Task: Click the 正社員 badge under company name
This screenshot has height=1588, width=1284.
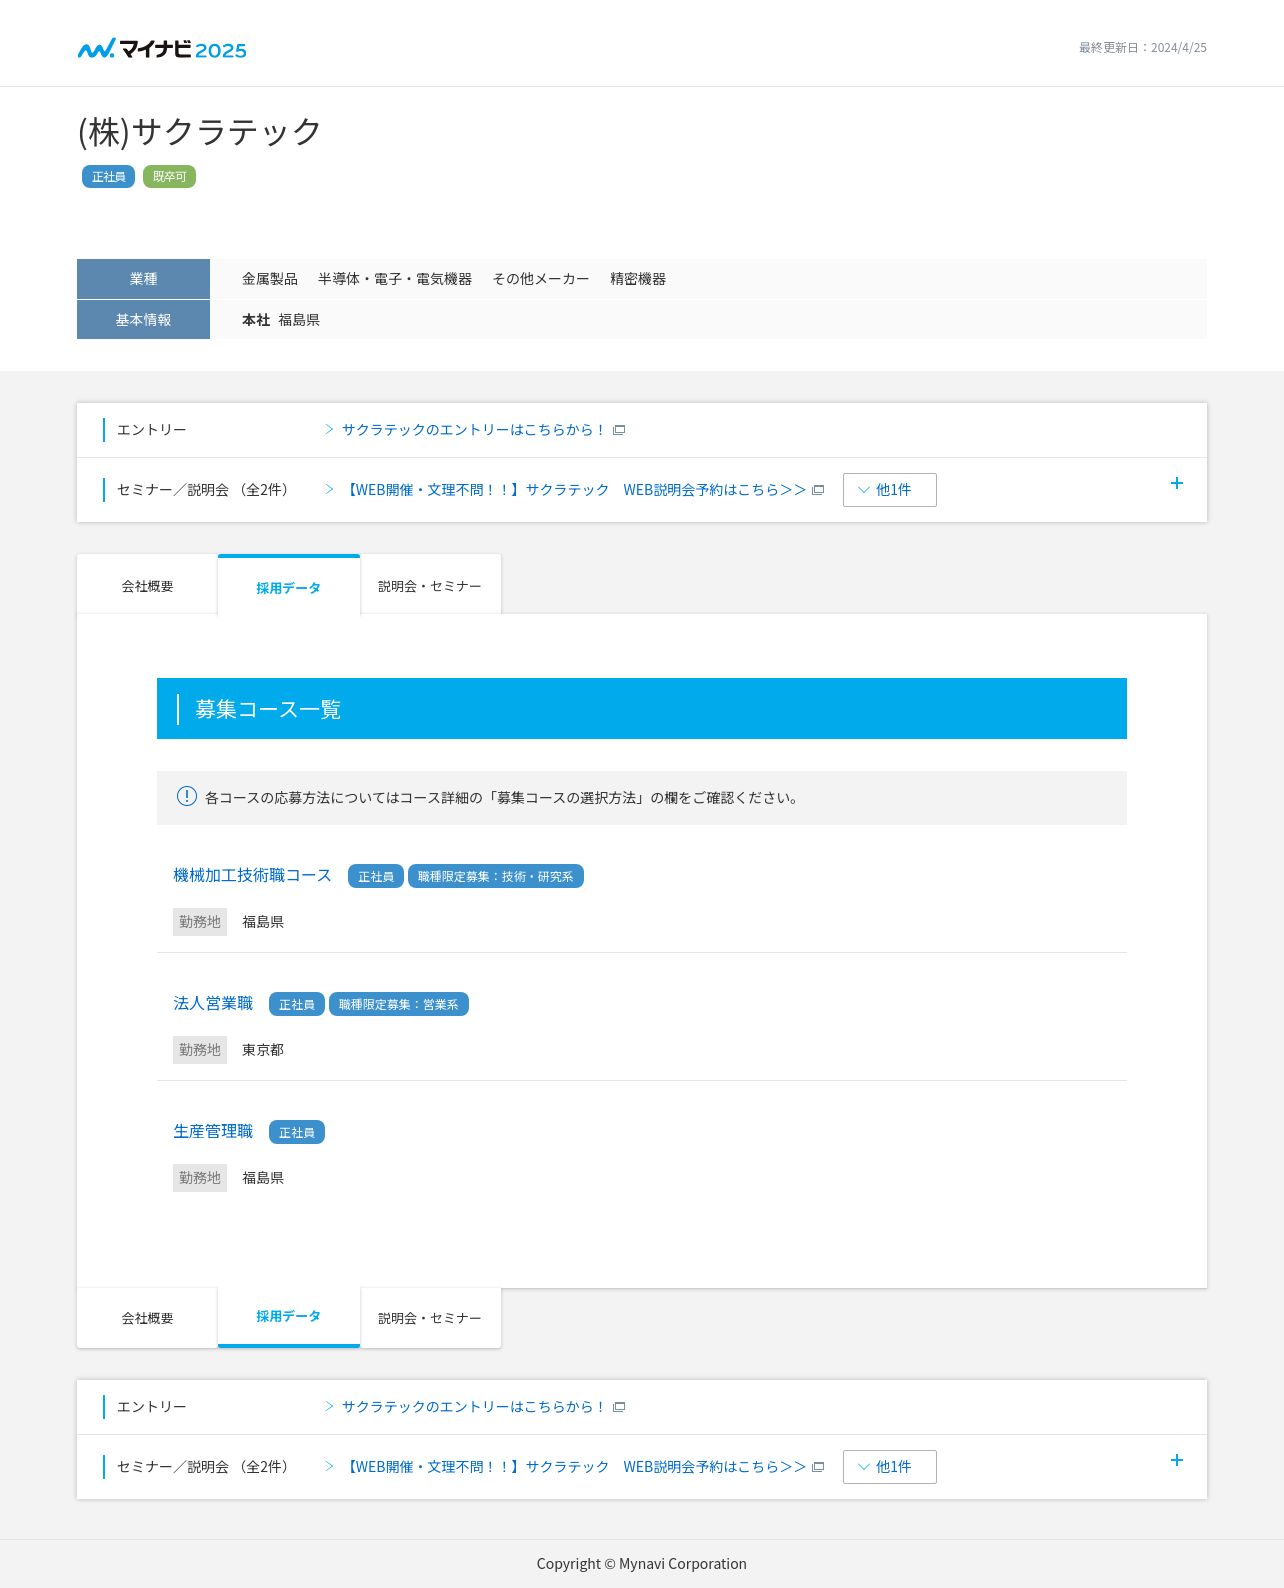Action: point(108,177)
